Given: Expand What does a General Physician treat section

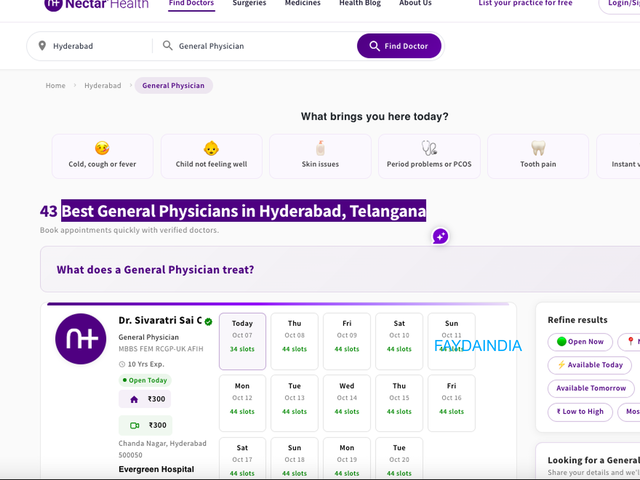Looking at the screenshot, I should [340, 269].
